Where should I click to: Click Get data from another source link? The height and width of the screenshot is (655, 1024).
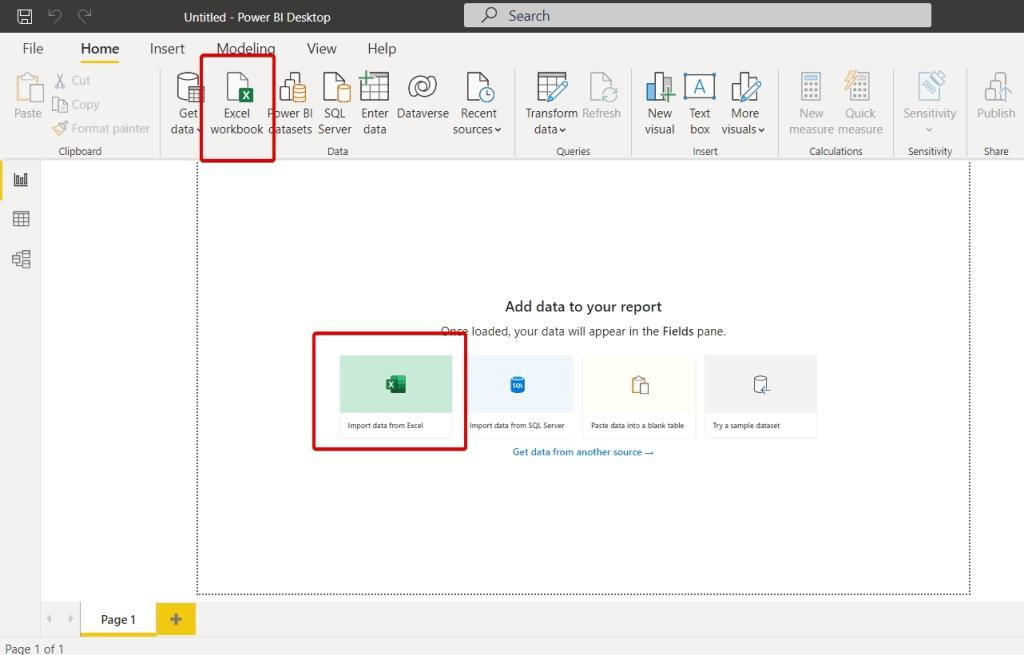pyautogui.click(x=583, y=452)
